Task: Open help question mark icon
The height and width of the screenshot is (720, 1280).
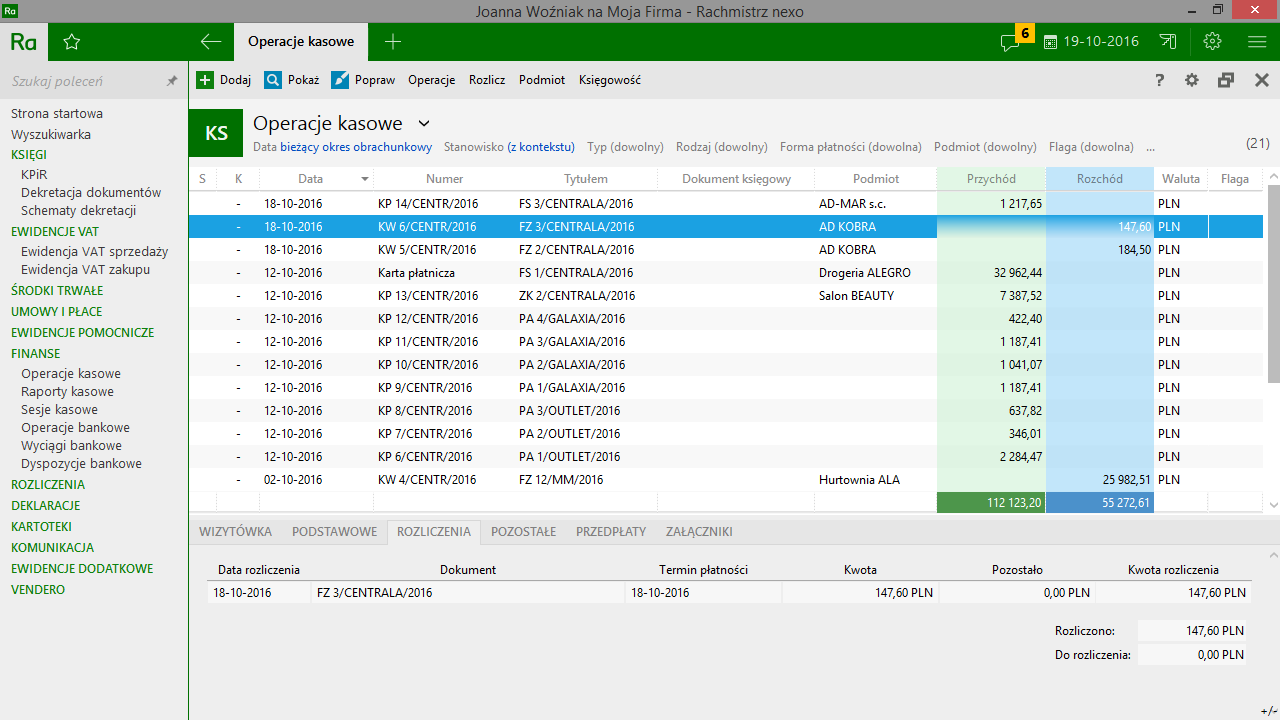Action: pos(1160,80)
